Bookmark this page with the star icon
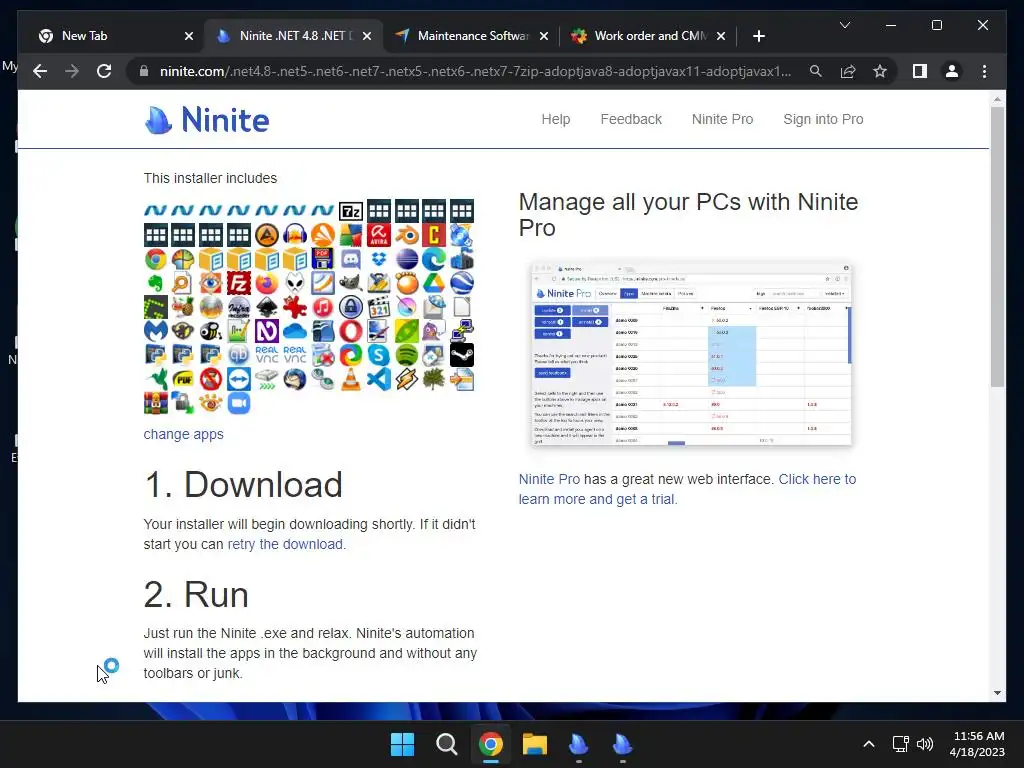This screenshot has height=768, width=1024. click(880, 71)
